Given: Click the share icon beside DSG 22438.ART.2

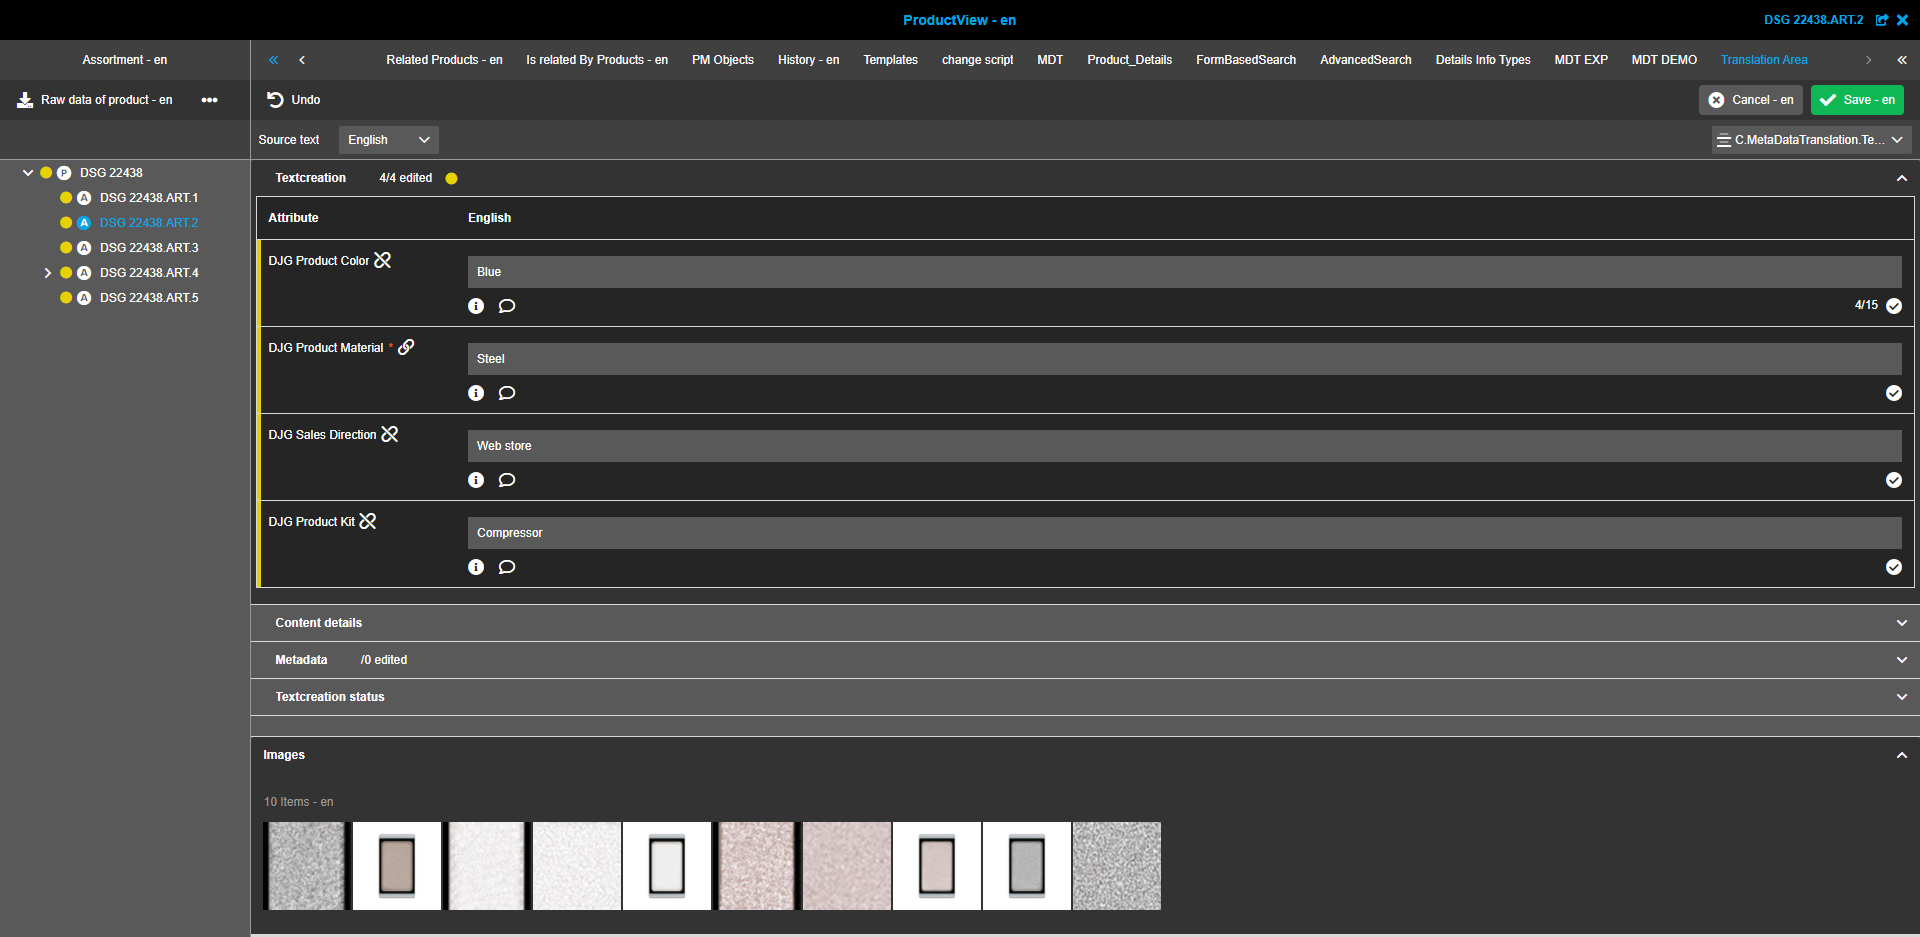Looking at the screenshot, I should click(1884, 20).
